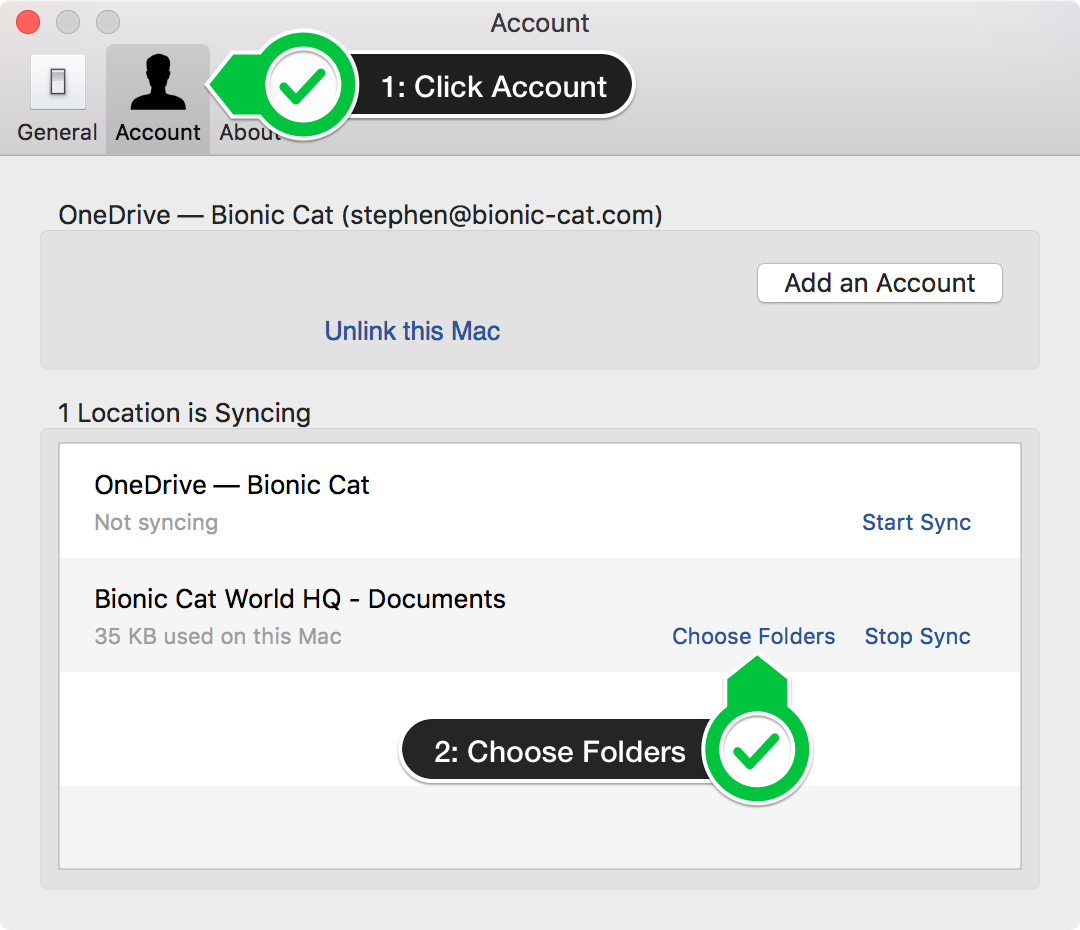Select the OneDrive — Bionic Cat location row
Screen dimensions: 1080x930
click(540, 502)
